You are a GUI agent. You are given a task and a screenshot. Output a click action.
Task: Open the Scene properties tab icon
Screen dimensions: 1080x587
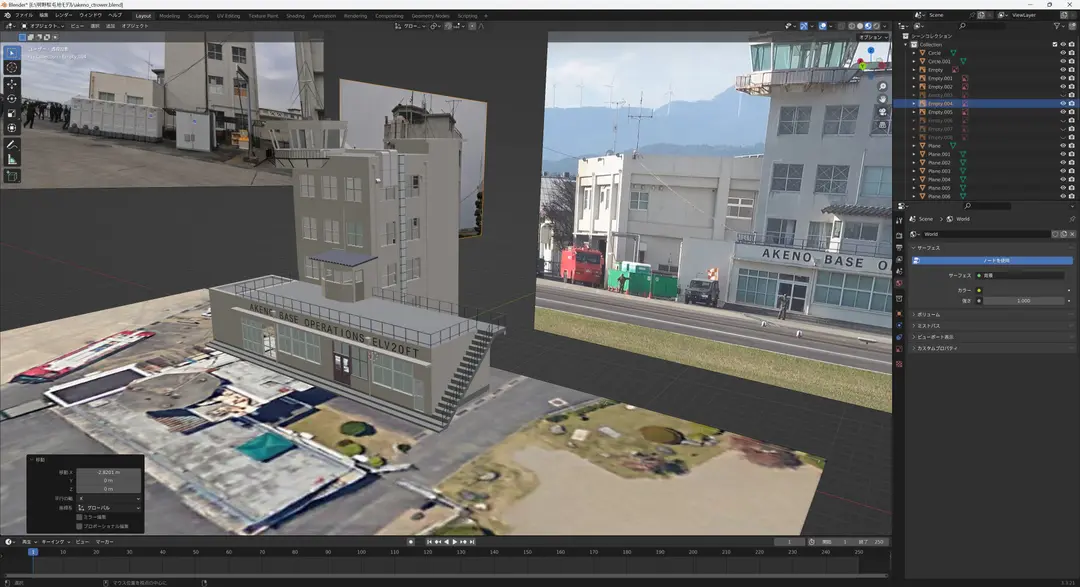(899, 271)
